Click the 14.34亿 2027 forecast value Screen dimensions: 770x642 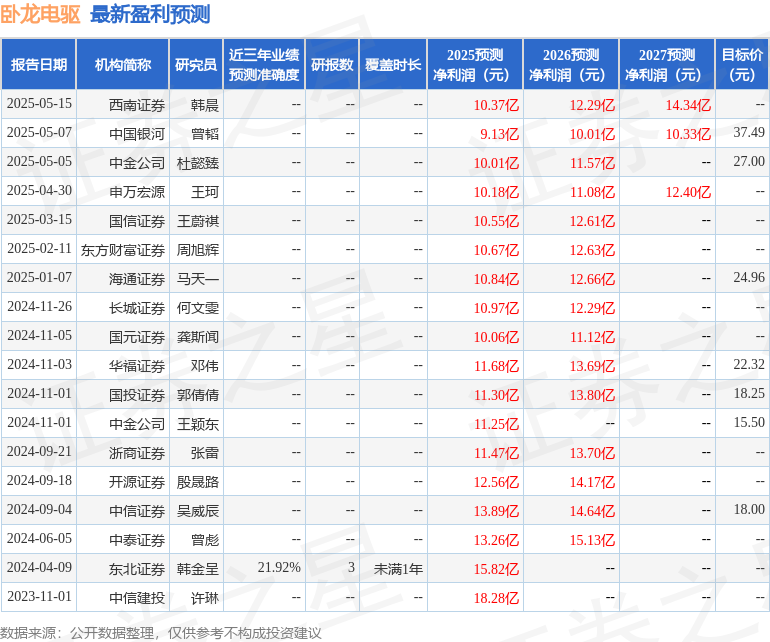click(688, 105)
